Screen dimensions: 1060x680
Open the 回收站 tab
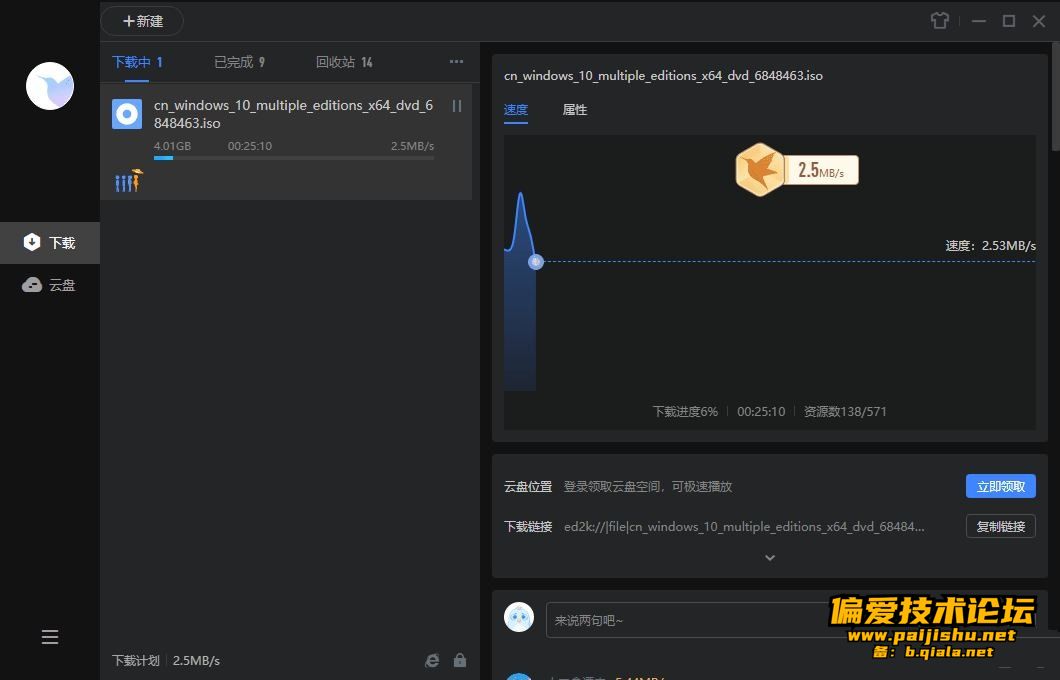pyautogui.click(x=344, y=62)
